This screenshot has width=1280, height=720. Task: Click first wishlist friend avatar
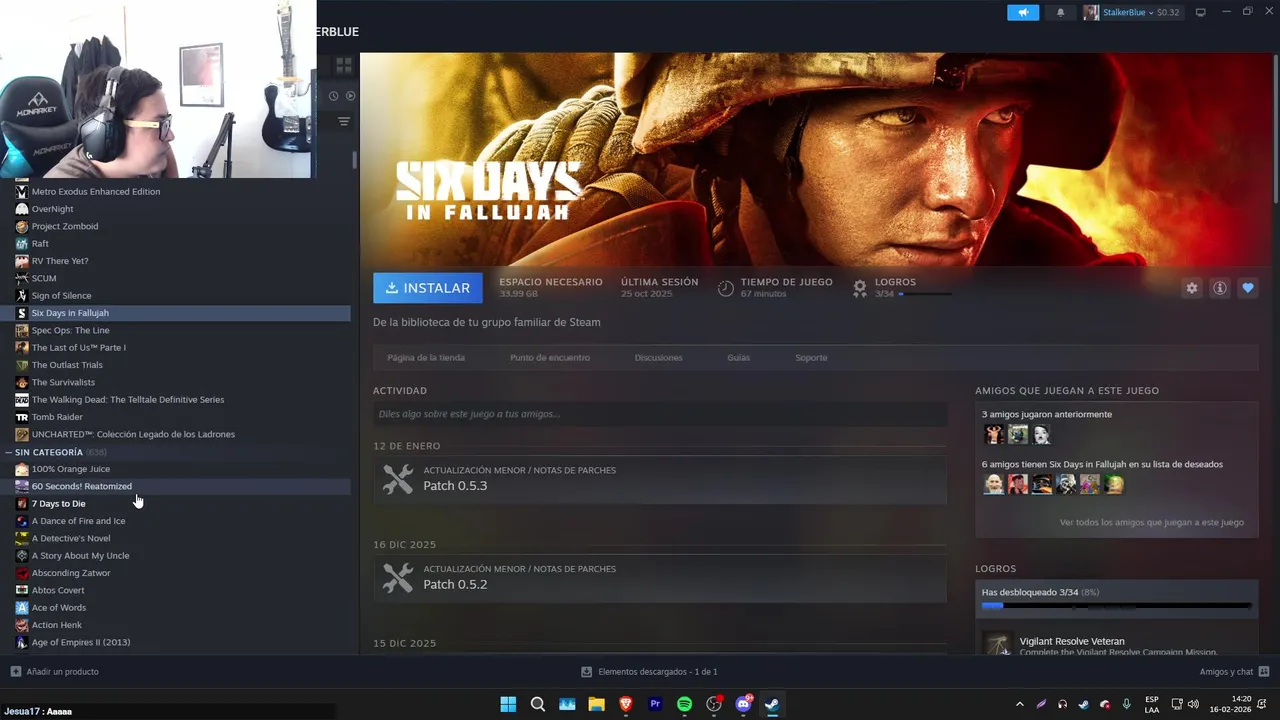click(994, 484)
